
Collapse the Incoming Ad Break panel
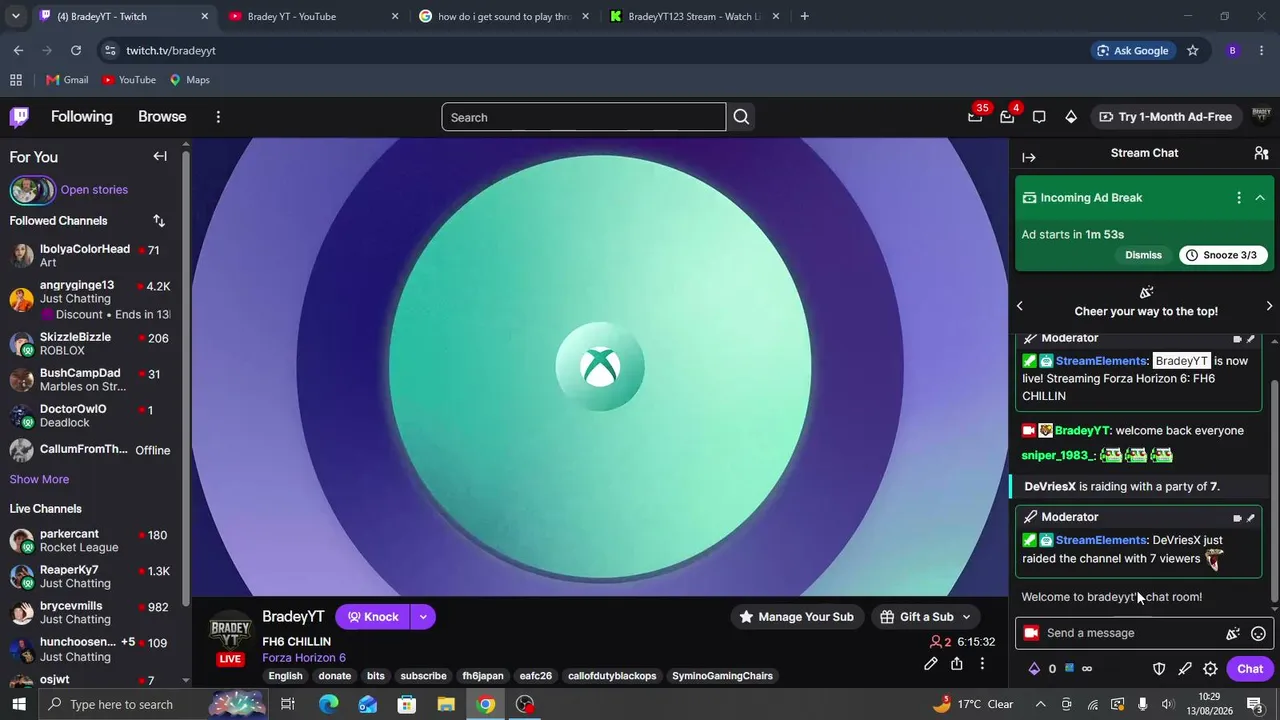pos(1260,198)
